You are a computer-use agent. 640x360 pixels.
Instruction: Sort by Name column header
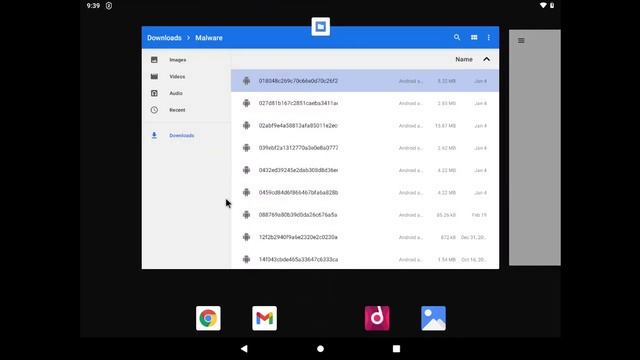pyautogui.click(x=464, y=59)
